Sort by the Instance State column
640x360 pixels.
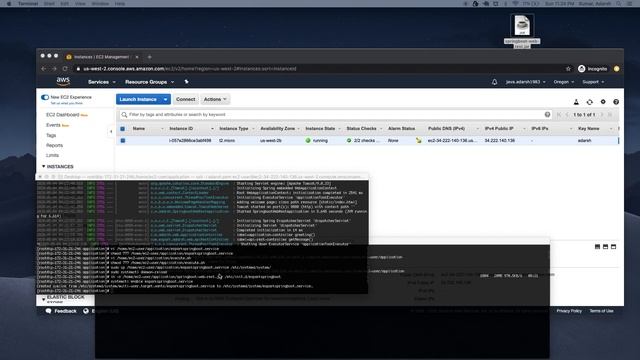[320, 129]
